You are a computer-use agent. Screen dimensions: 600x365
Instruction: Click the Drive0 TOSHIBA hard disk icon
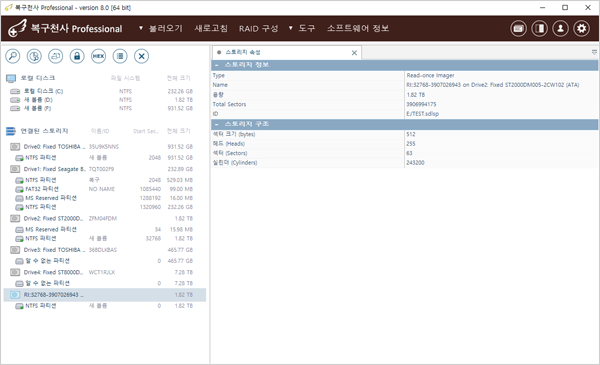click(x=15, y=147)
